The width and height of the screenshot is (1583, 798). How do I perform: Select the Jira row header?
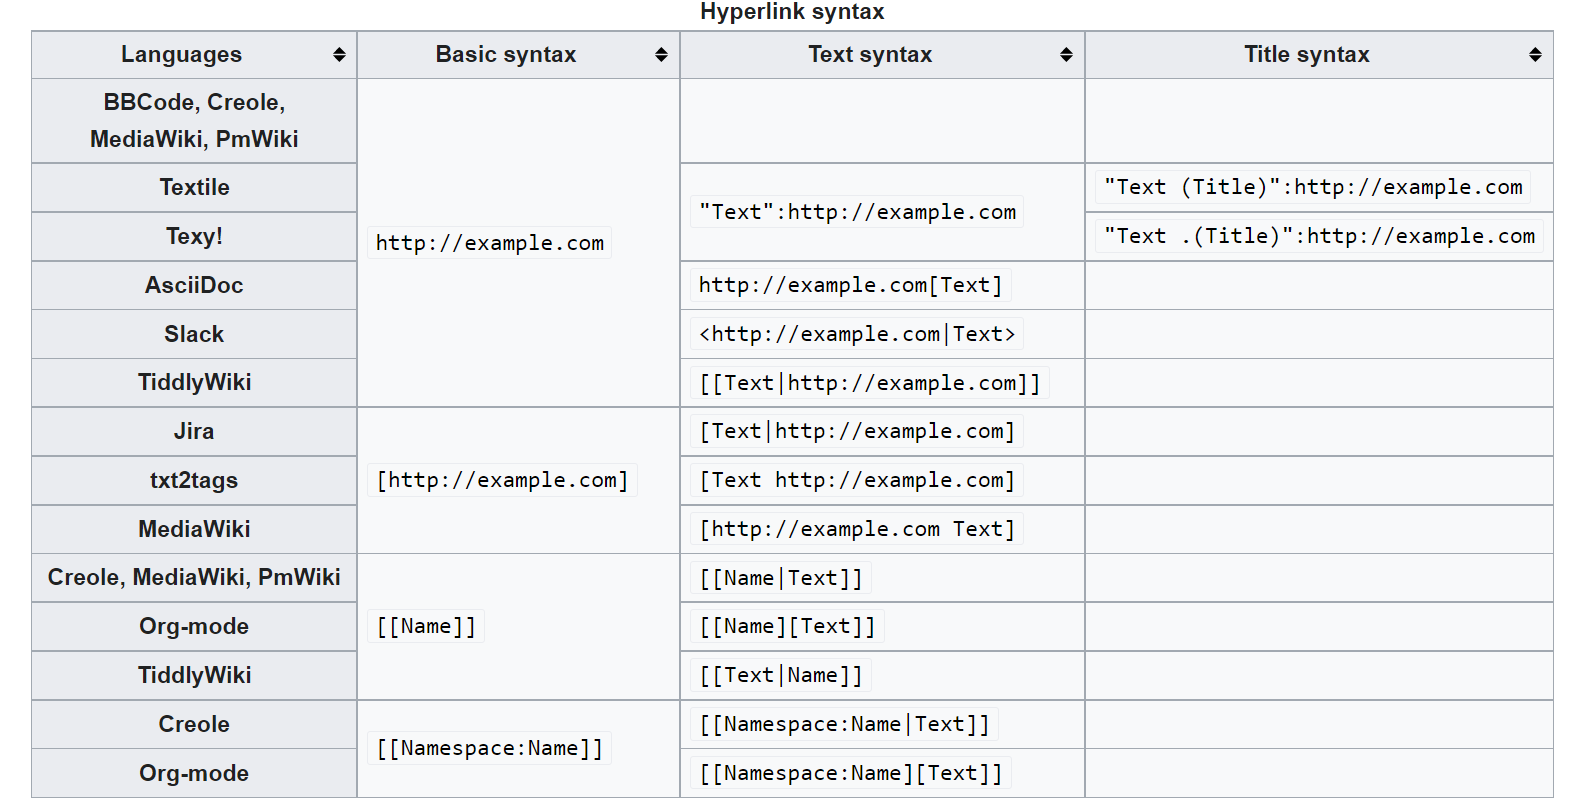pos(194,432)
